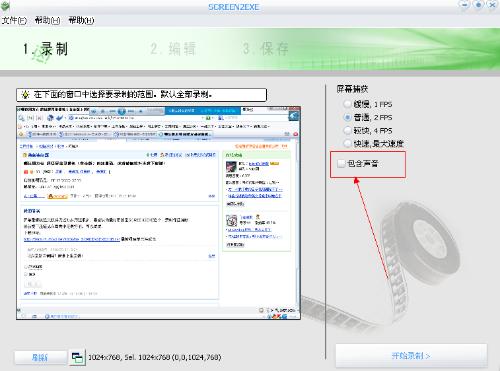Go to step 3. 保存
This screenshot has height=371, width=500.
266,49
